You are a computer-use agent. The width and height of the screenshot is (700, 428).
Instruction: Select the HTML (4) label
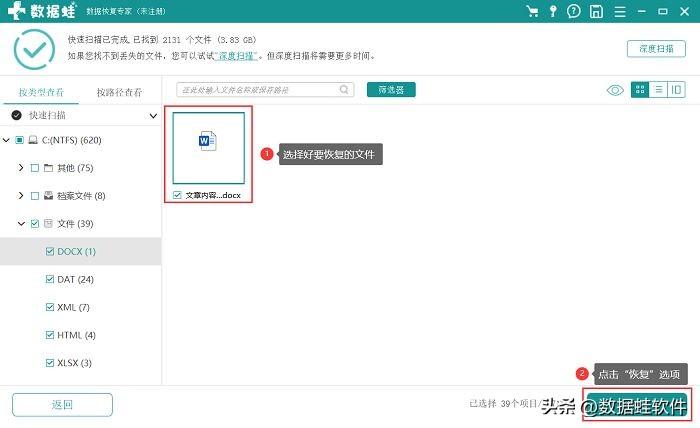[x=76, y=335]
